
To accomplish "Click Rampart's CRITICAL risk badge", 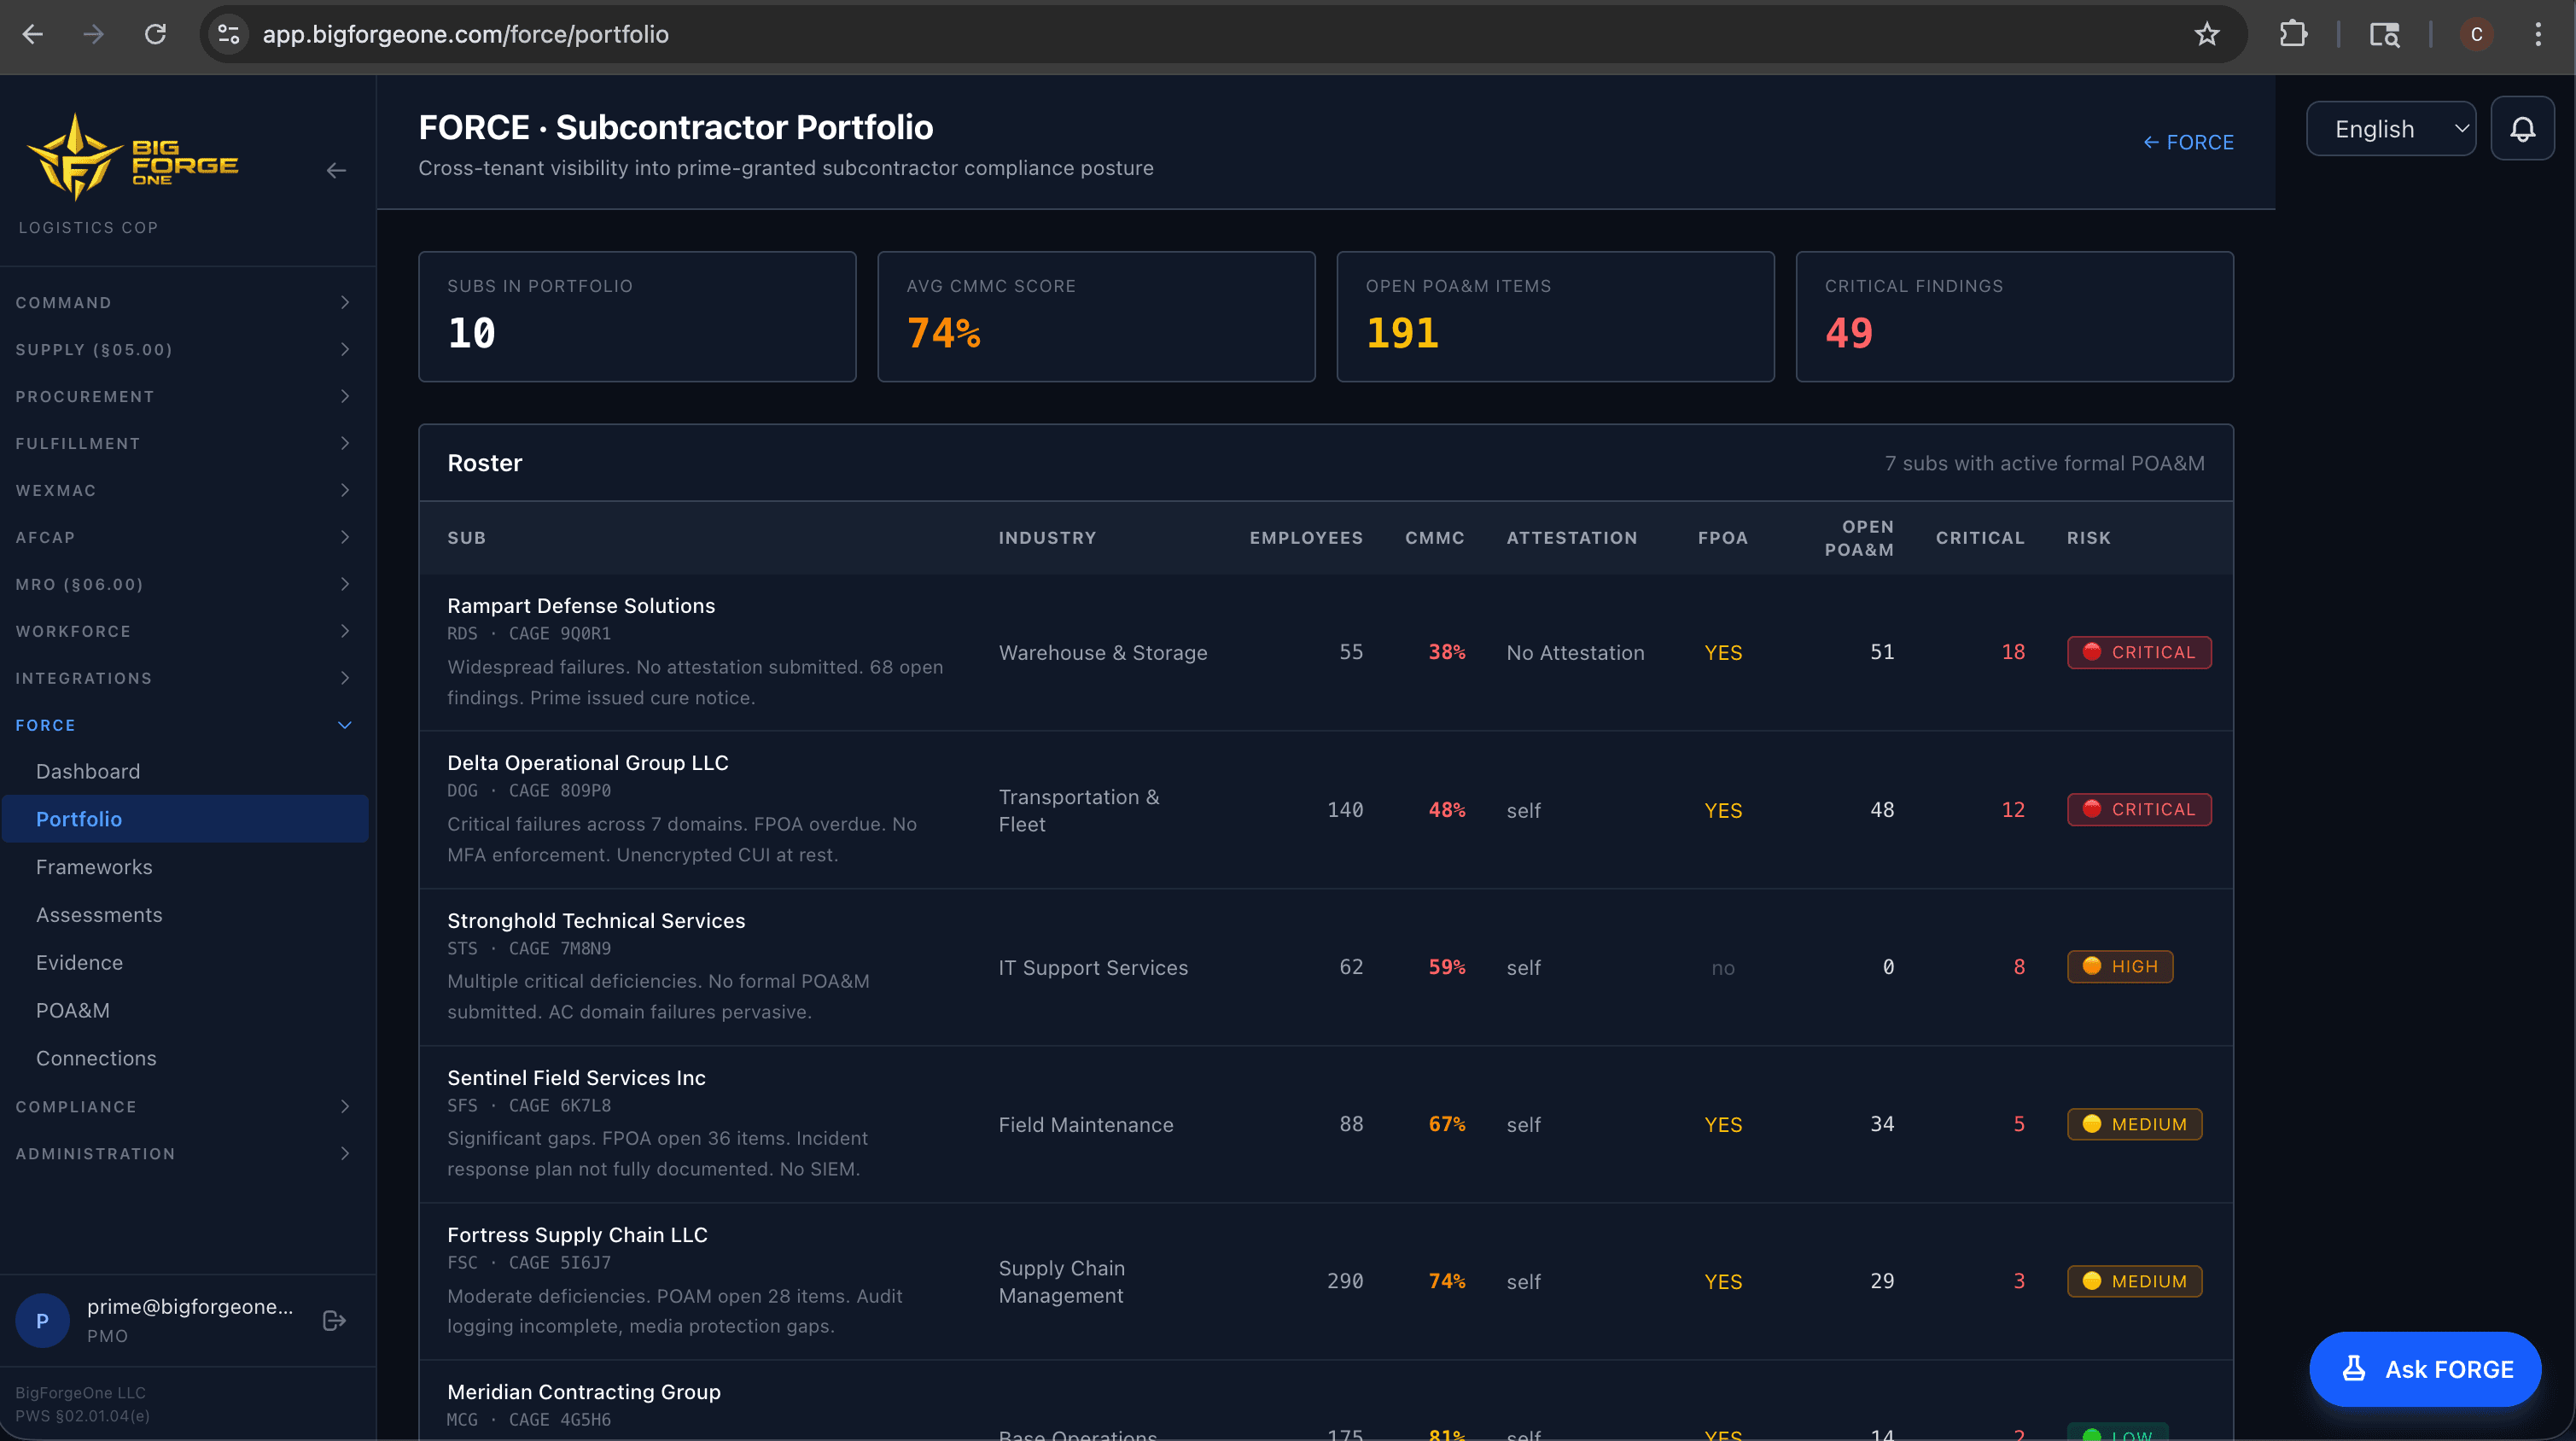I will point(2139,652).
